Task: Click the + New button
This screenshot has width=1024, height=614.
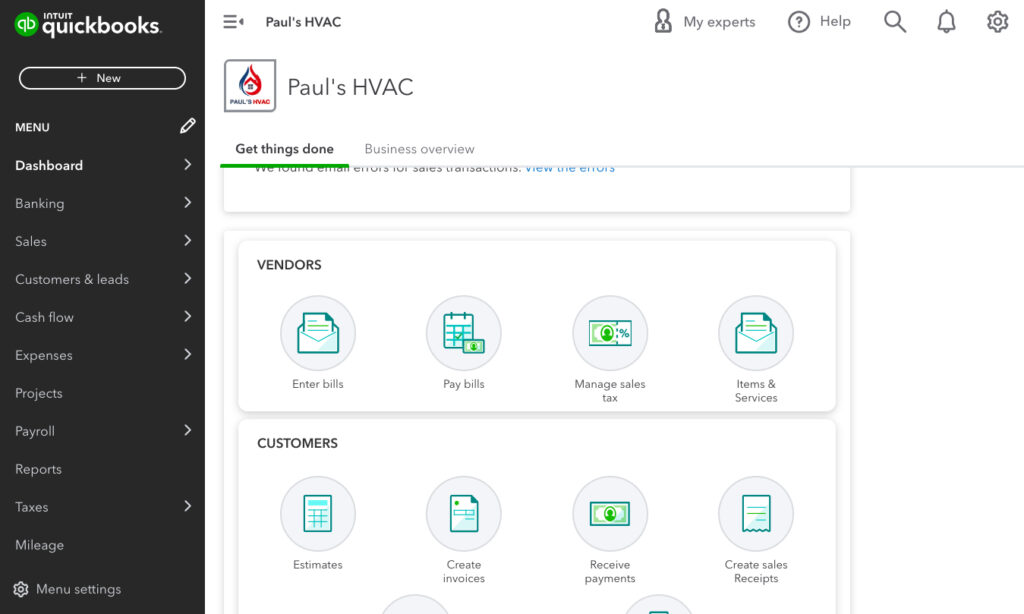Action: click(x=101, y=77)
